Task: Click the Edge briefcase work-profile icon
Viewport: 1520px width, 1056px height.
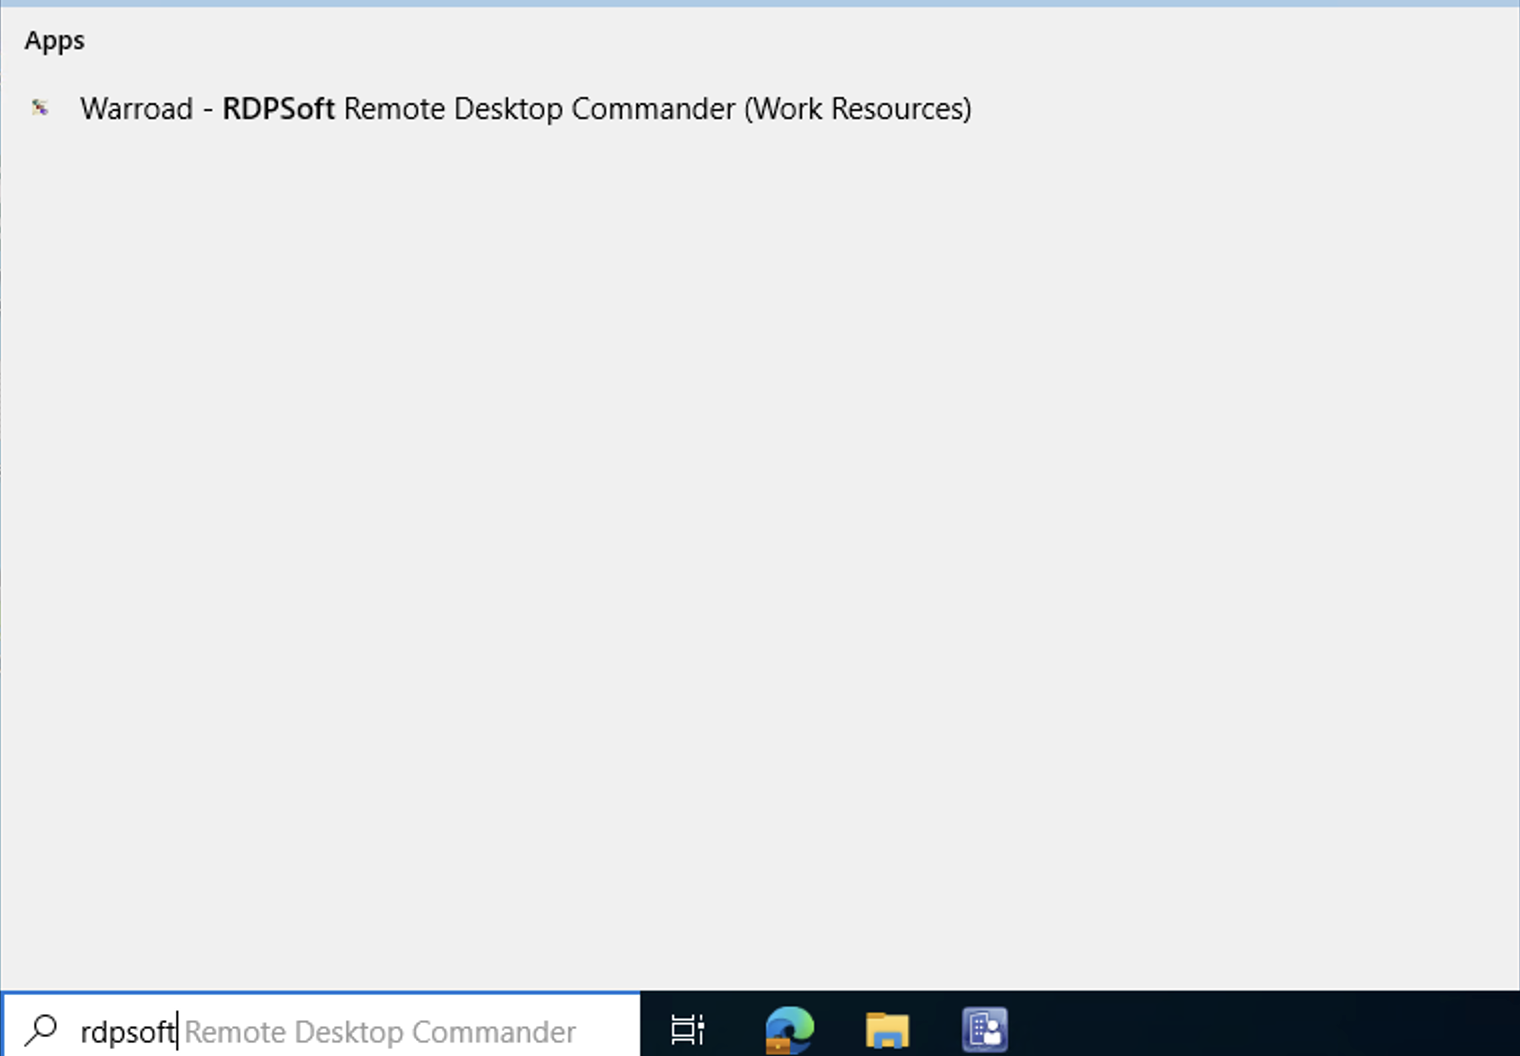Action: click(x=779, y=1043)
